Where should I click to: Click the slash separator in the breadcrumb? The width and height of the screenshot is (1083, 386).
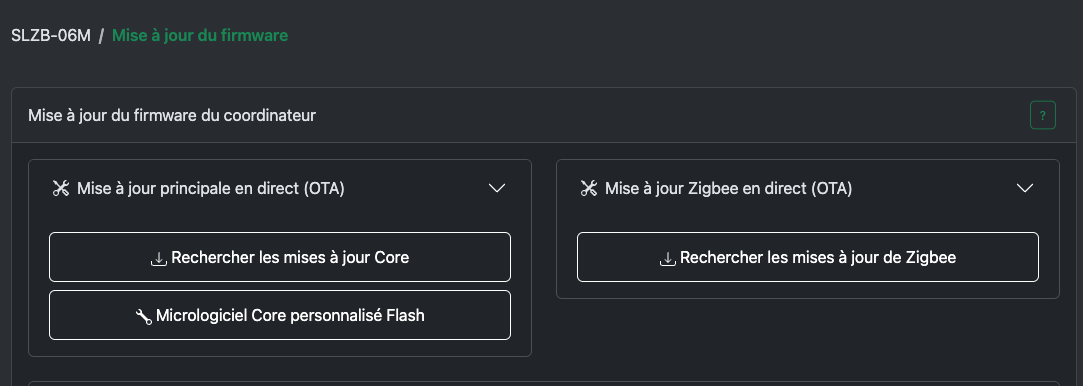(101, 35)
